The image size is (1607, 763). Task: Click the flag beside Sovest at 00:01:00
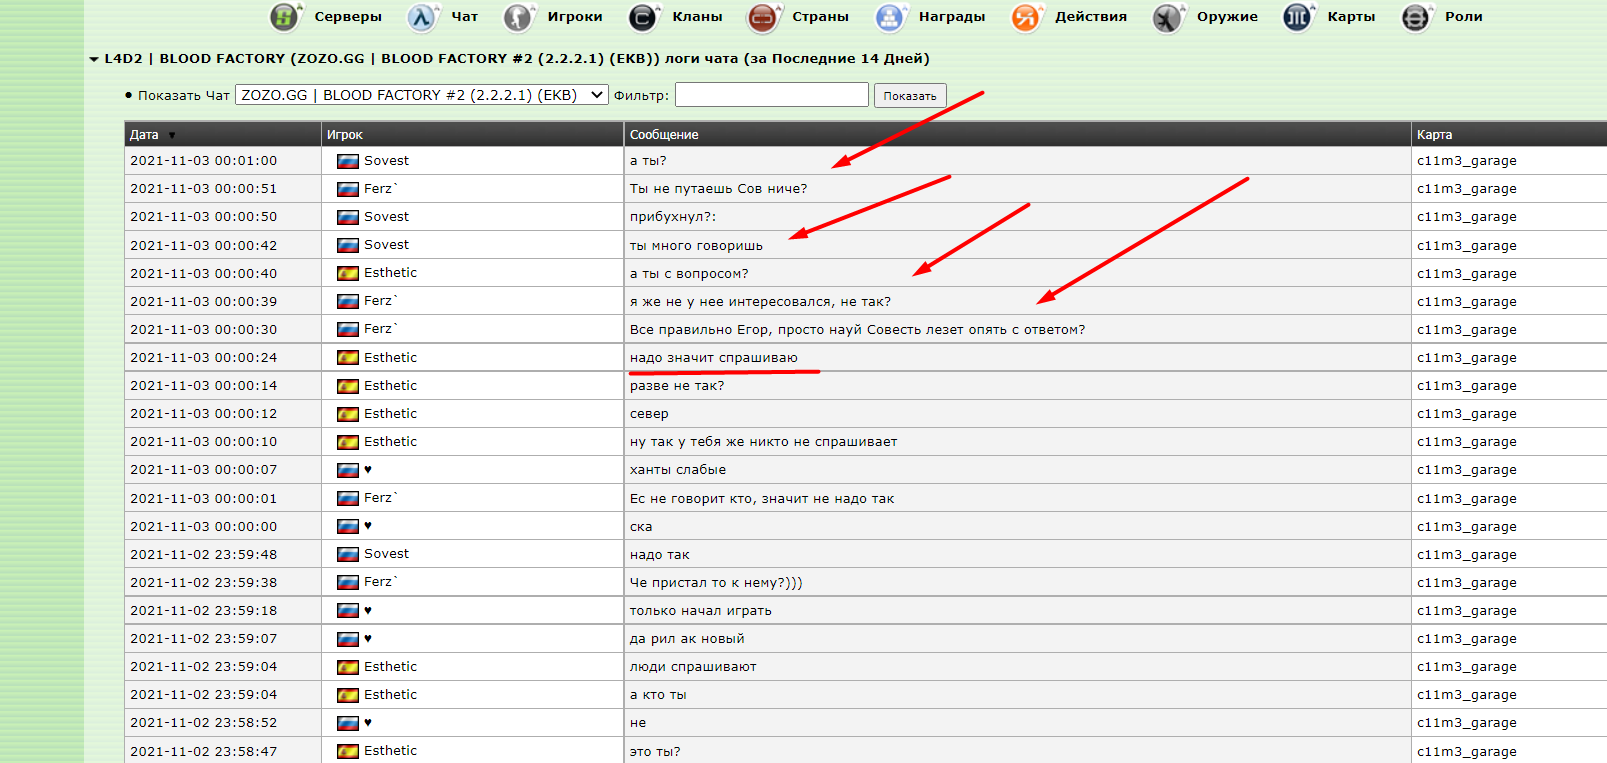pyautogui.click(x=348, y=161)
